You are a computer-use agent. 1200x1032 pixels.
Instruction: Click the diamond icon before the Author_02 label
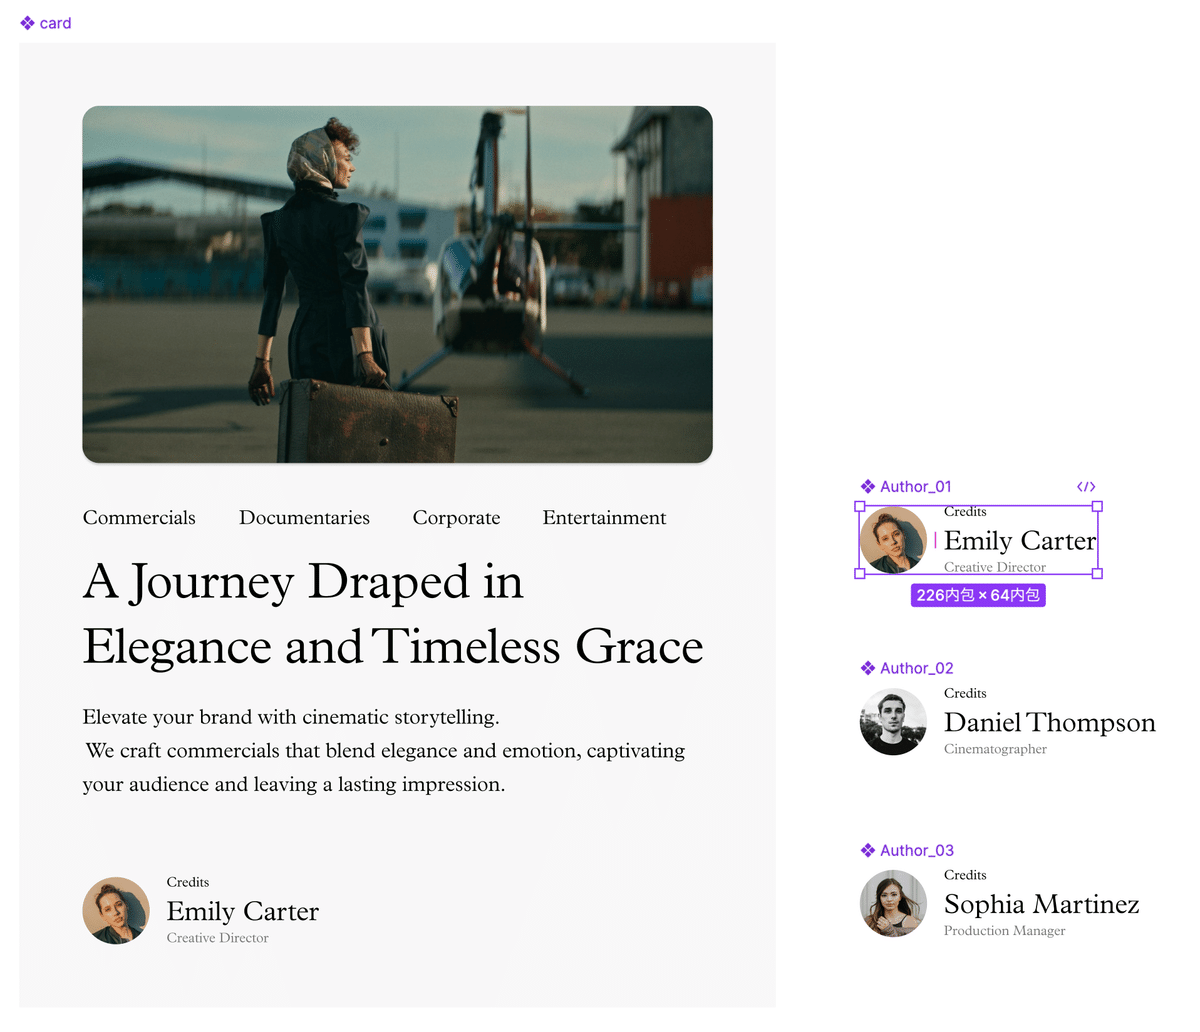tap(868, 668)
